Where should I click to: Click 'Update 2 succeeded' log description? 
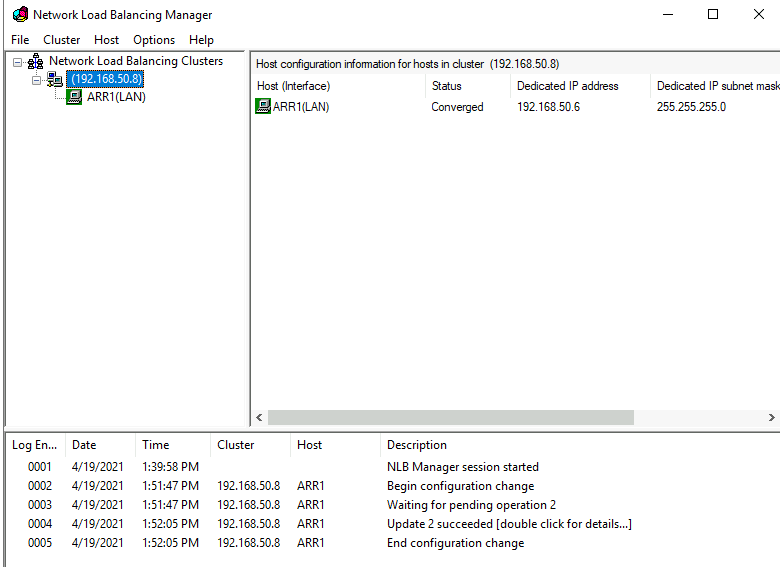point(509,524)
